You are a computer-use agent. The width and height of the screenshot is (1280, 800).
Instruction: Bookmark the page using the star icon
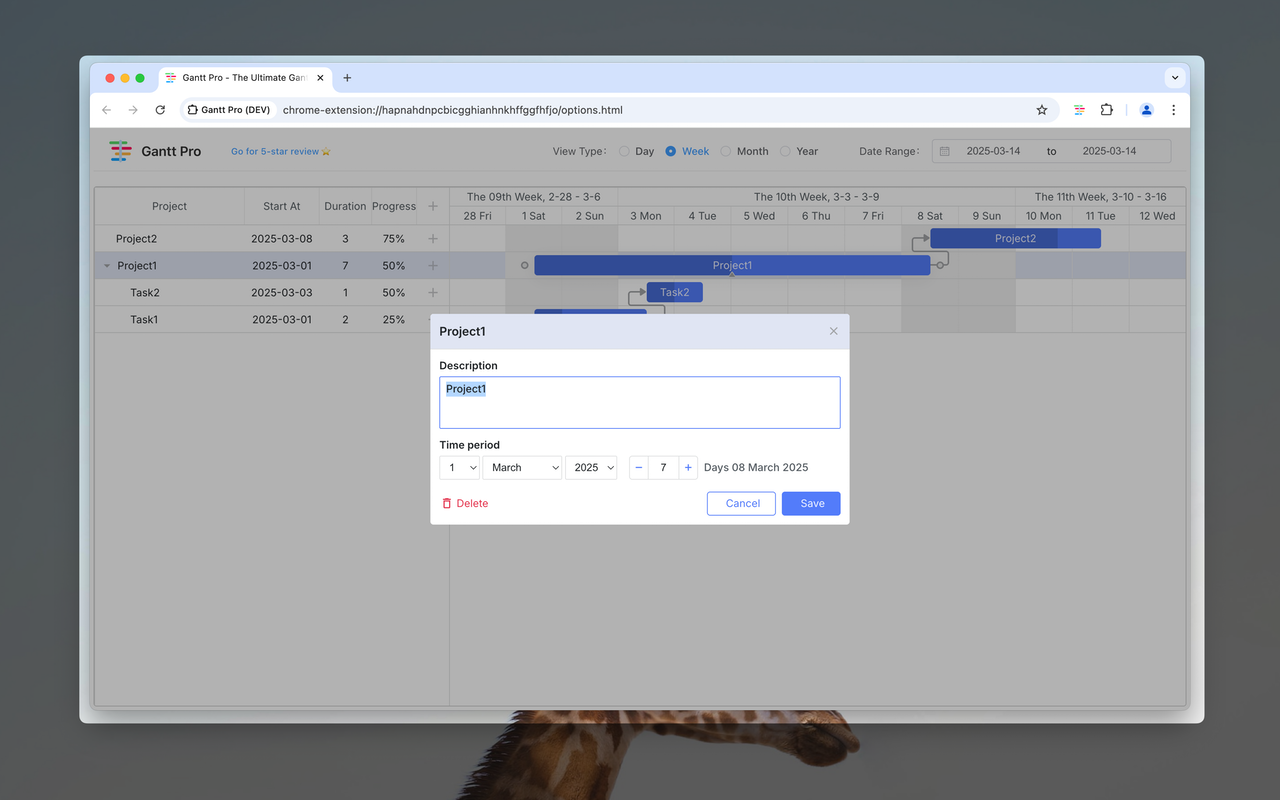(x=1041, y=110)
